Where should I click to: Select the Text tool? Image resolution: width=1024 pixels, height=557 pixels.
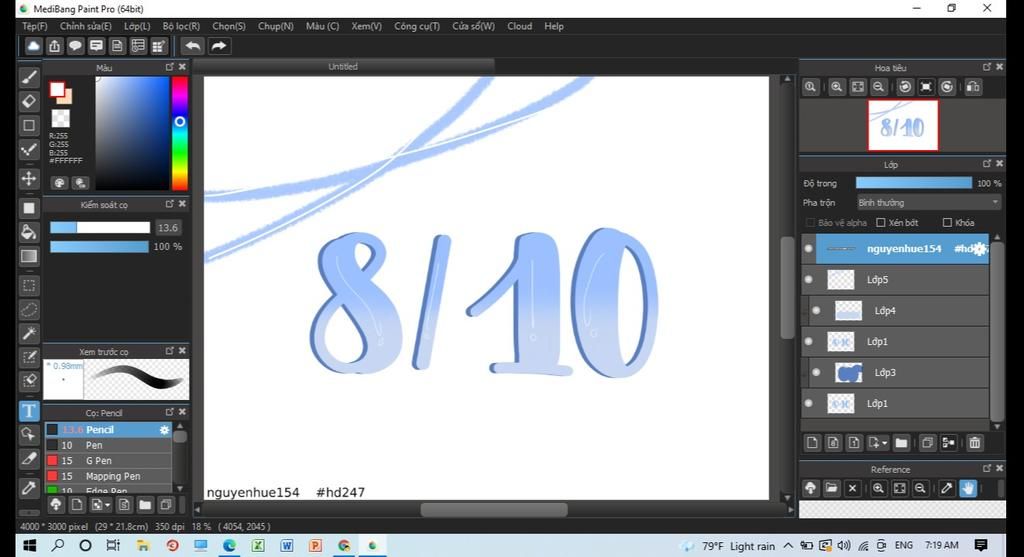click(29, 411)
